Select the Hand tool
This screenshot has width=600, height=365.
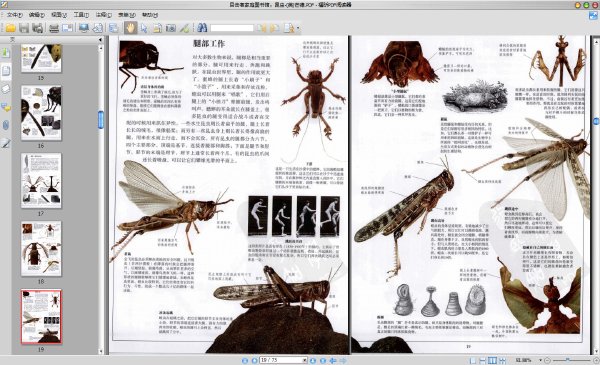pos(130,28)
